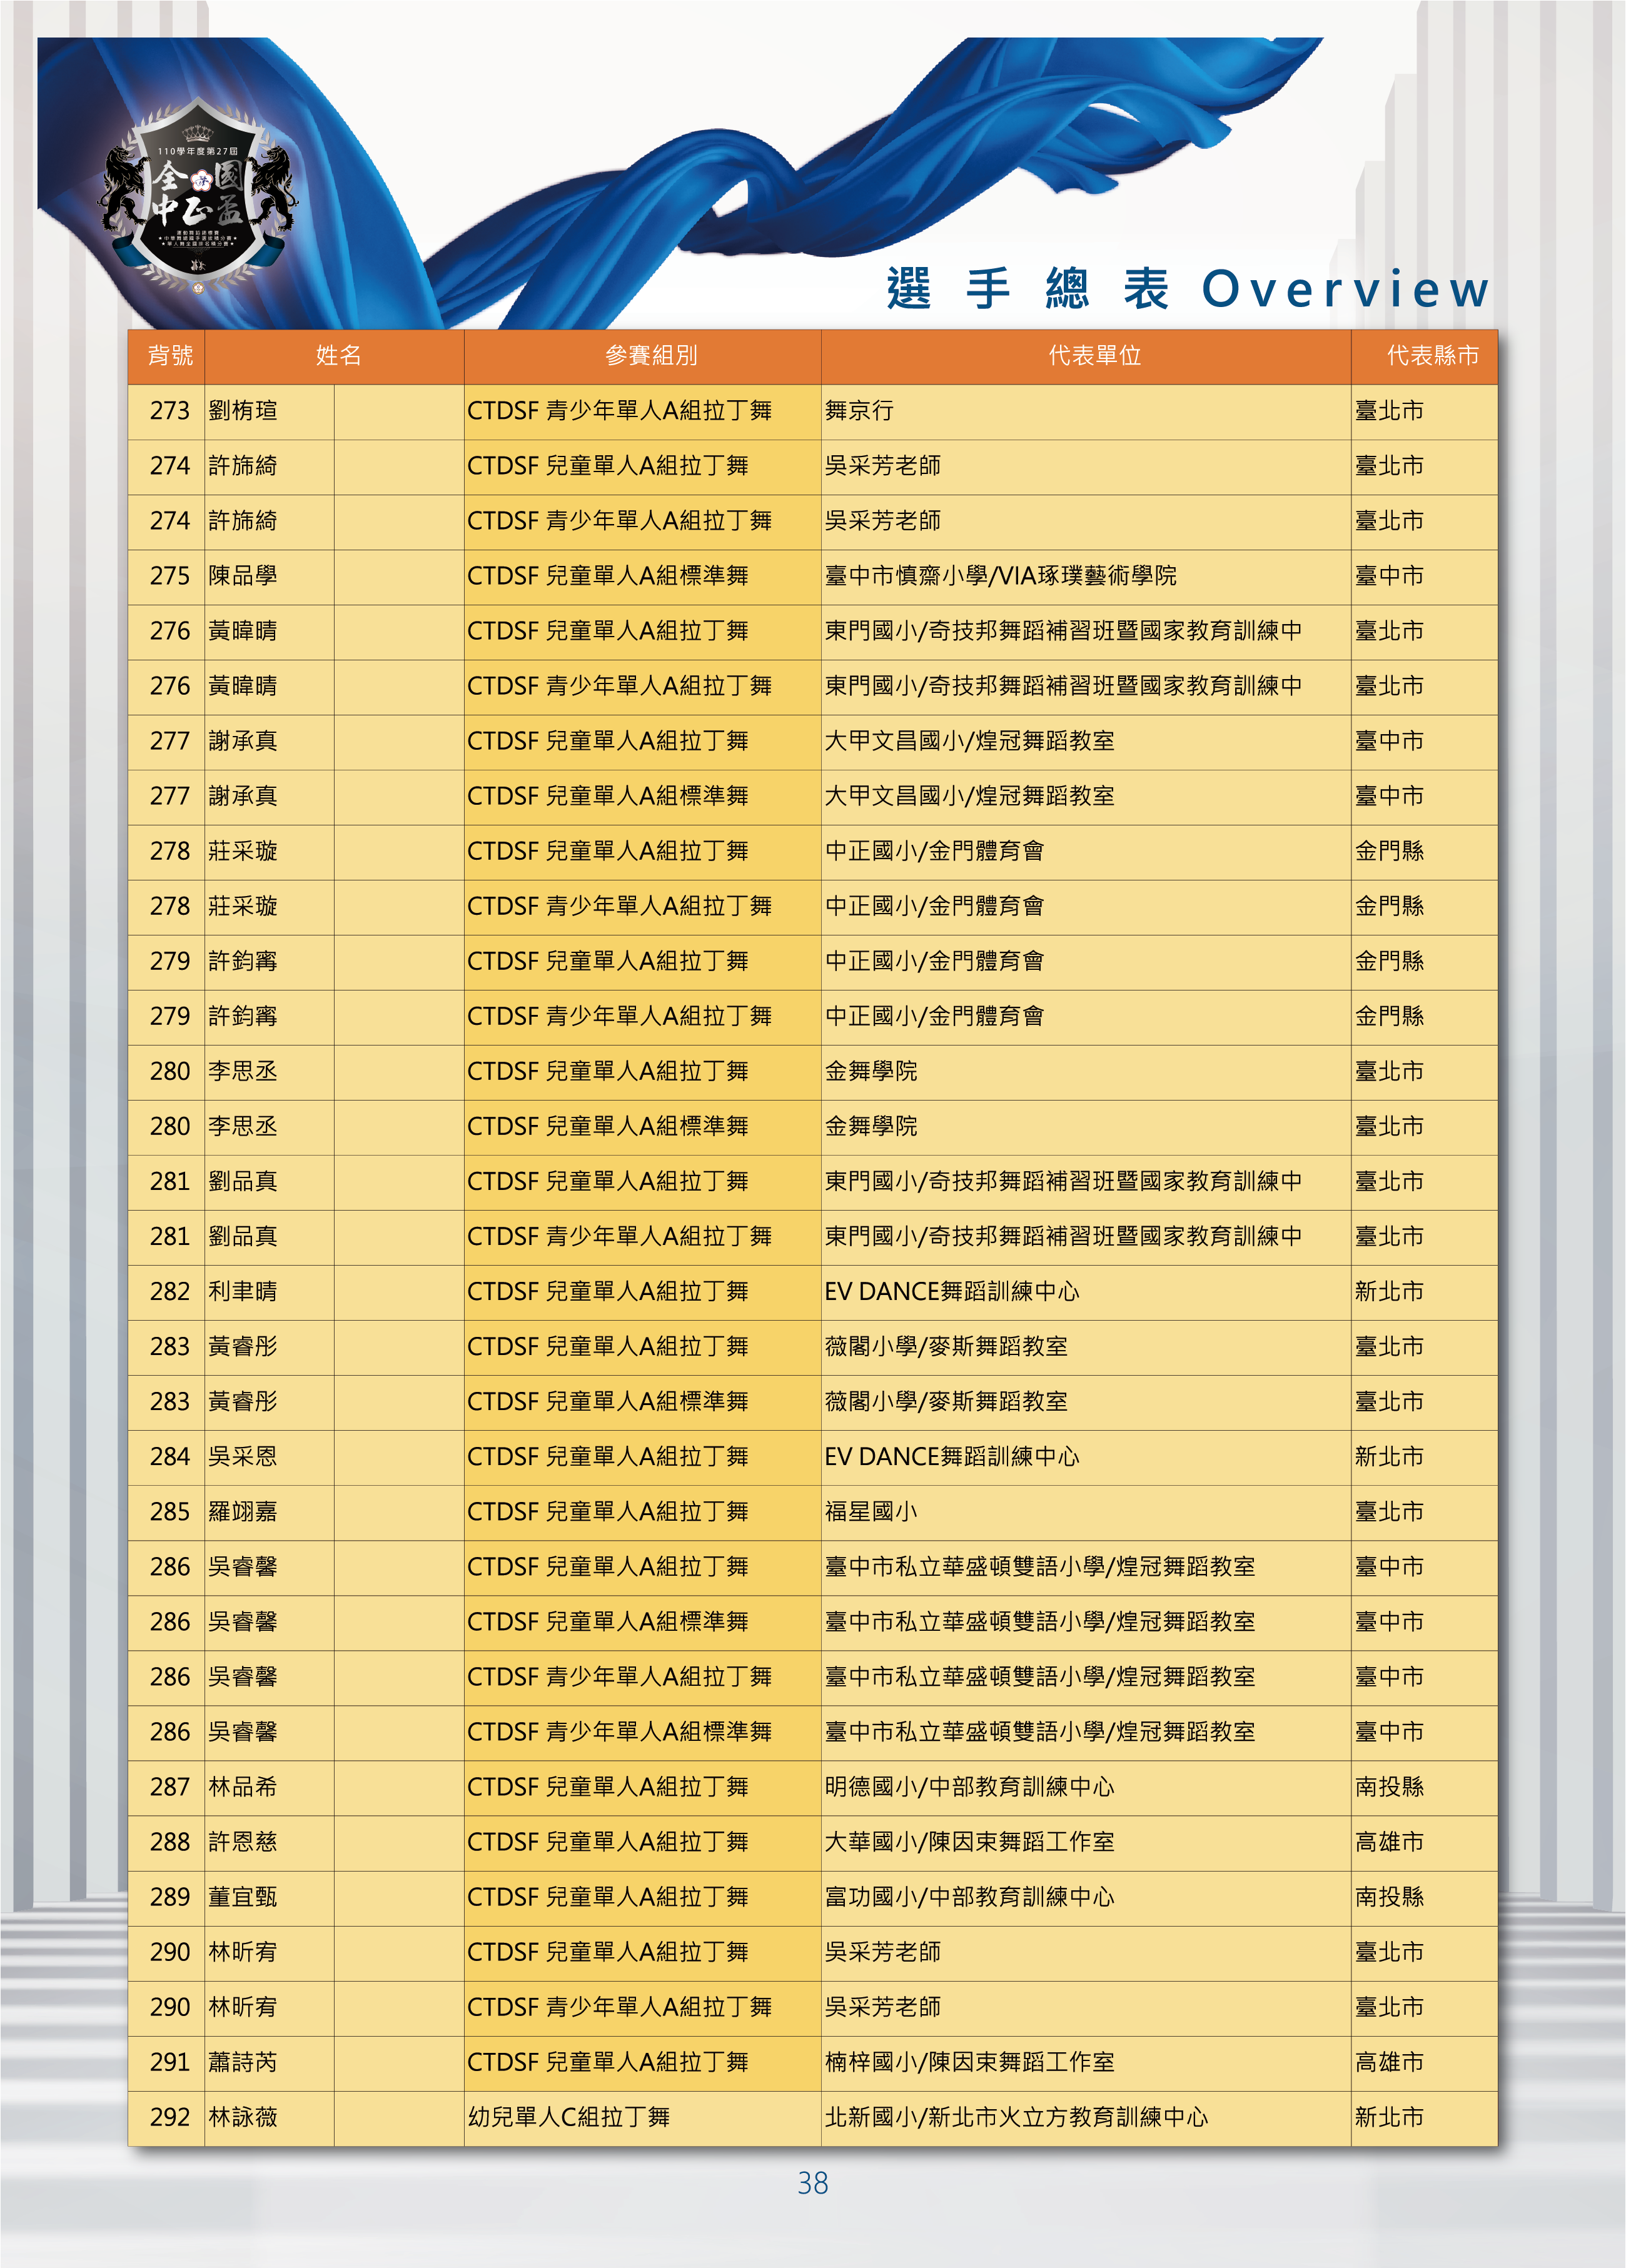This screenshot has height=2268, width=1626.
Task: Select the name 董宜甄
Action: coord(243,1897)
